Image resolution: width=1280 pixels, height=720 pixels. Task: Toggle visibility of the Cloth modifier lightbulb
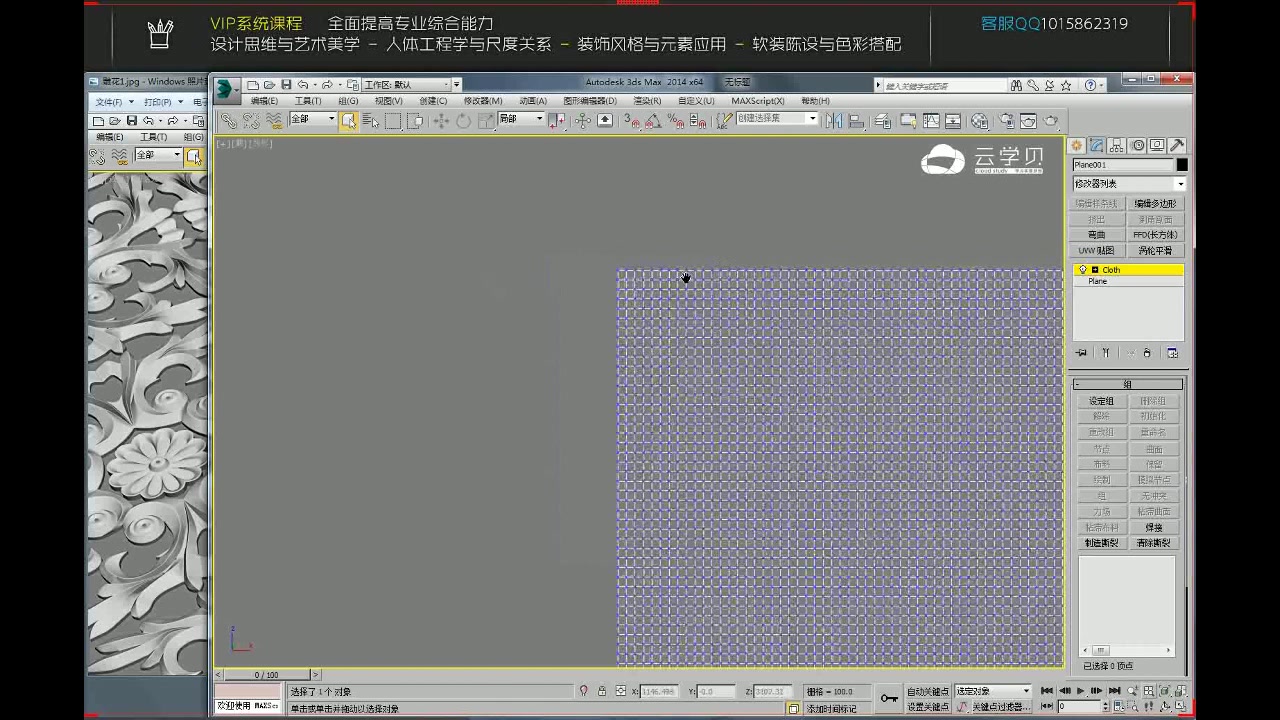(x=1083, y=270)
